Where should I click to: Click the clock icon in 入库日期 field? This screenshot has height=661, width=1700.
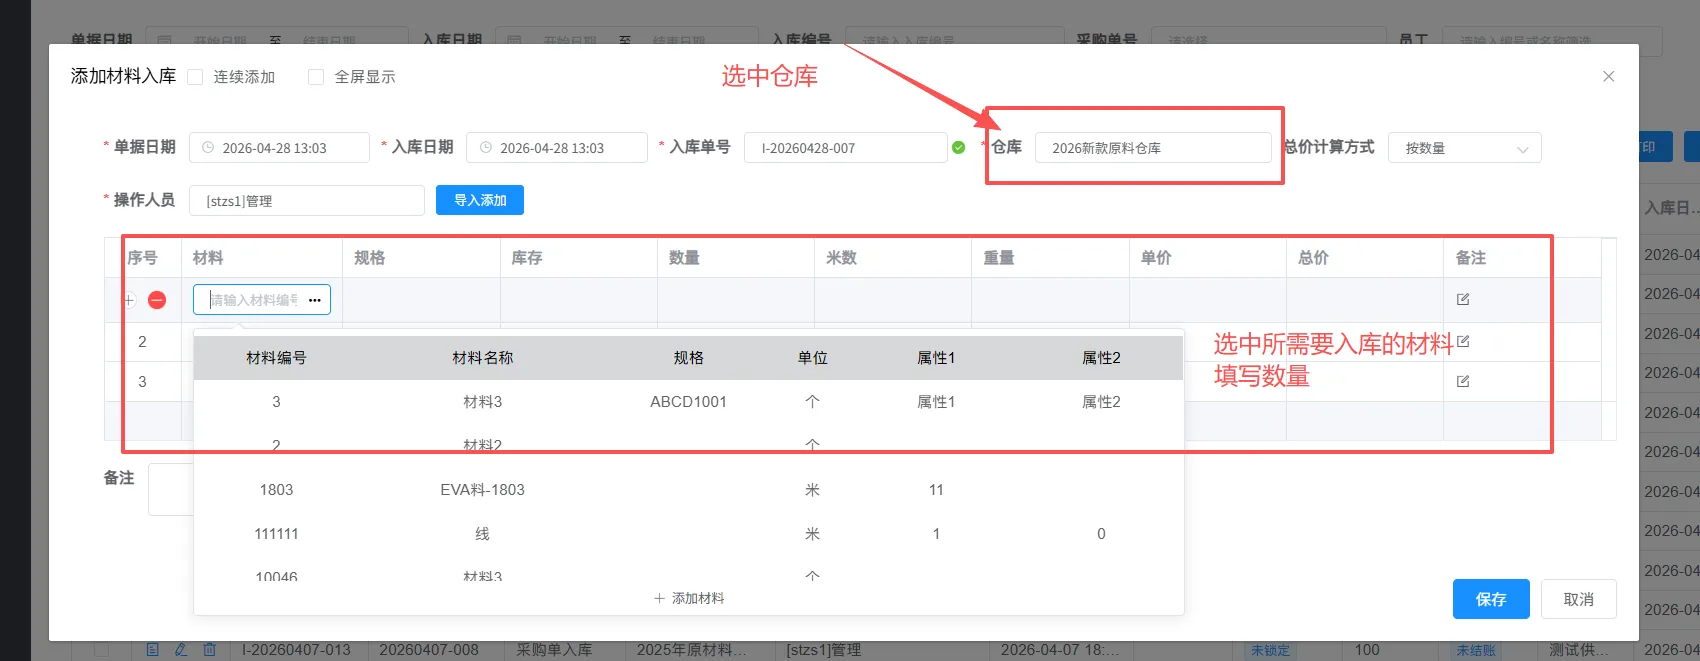pos(486,148)
